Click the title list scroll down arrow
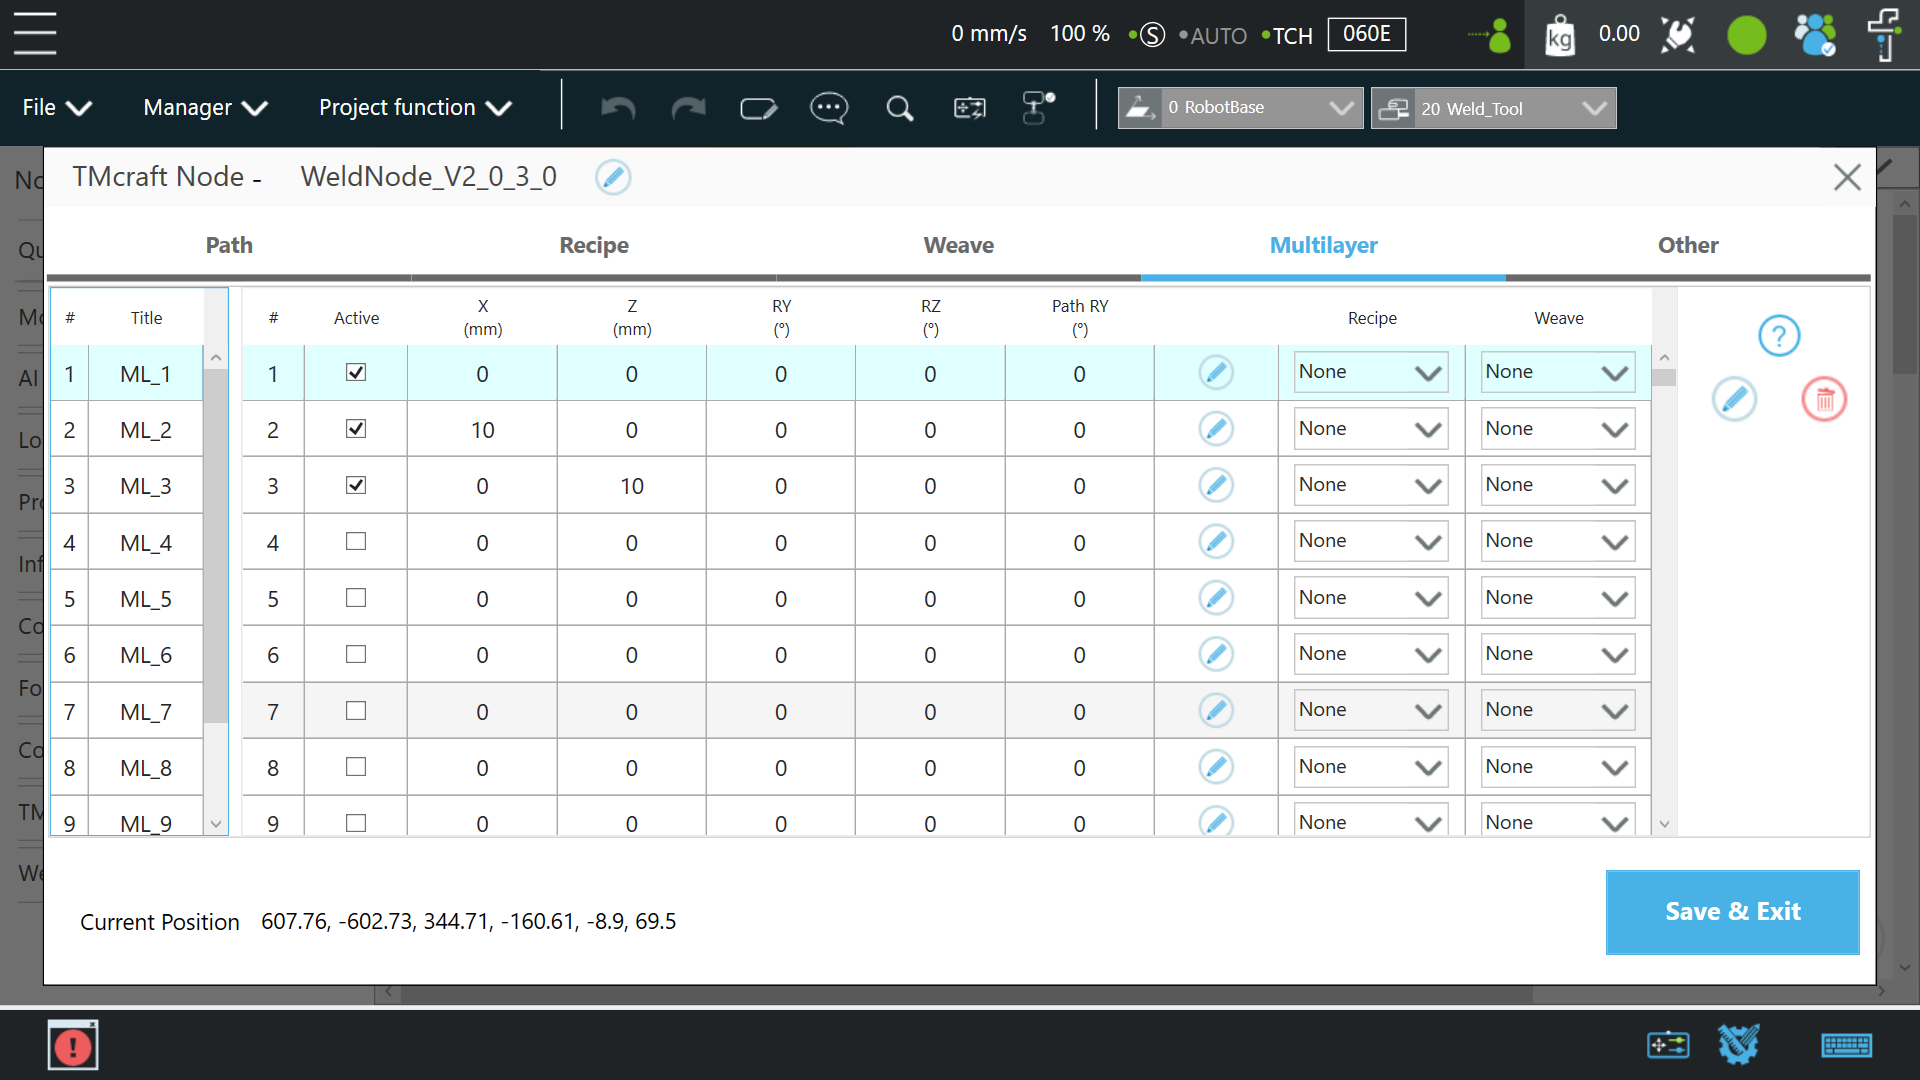Image resolution: width=1920 pixels, height=1080 pixels. click(x=216, y=824)
